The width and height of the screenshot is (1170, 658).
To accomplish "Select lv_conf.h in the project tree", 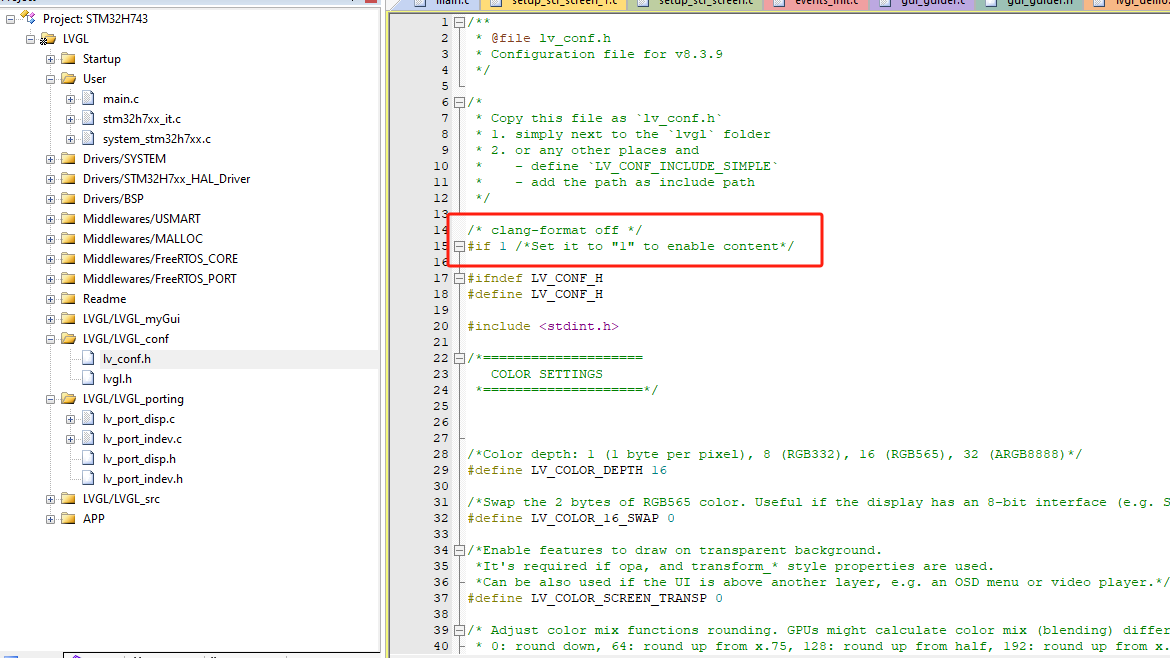I will 127,359.
